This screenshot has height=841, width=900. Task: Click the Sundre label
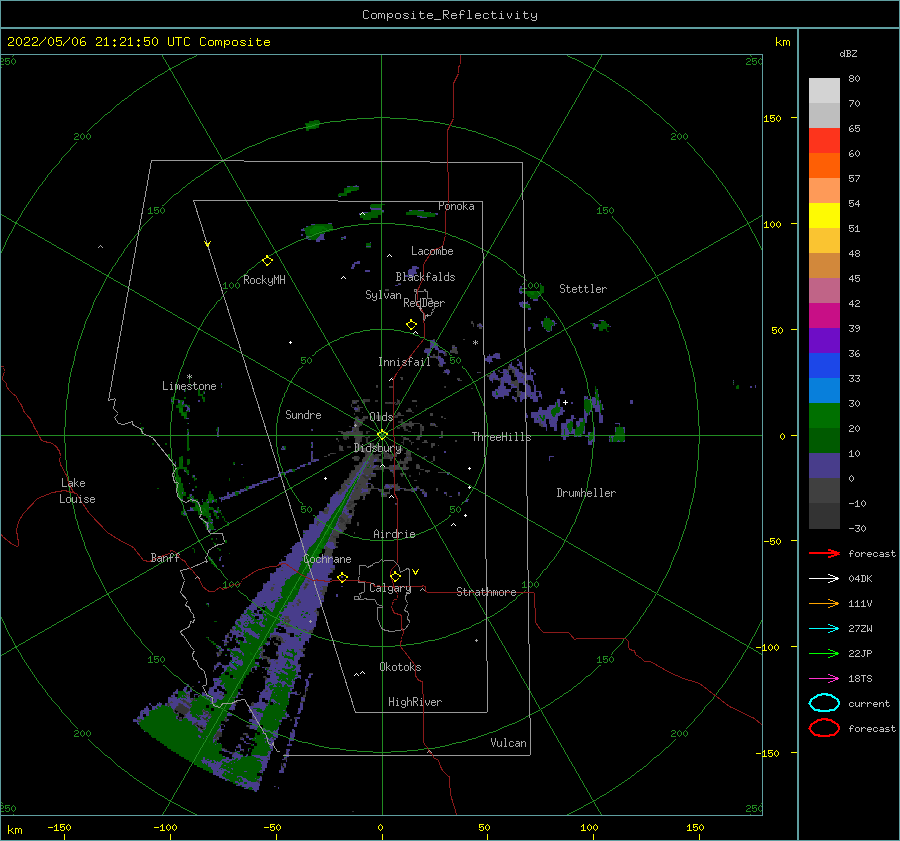point(303,414)
